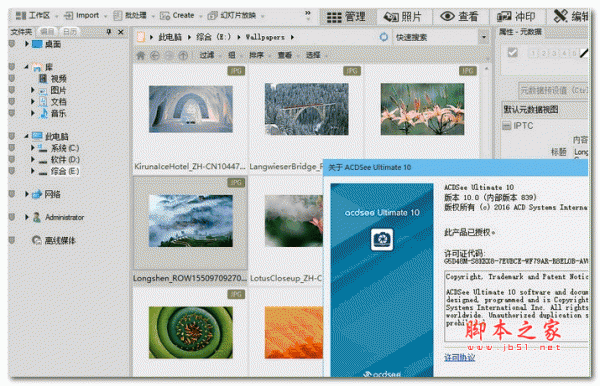Select drive 软件 (D:) in the tree
This screenshot has width=600, height=386.
(x=65, y=160)
